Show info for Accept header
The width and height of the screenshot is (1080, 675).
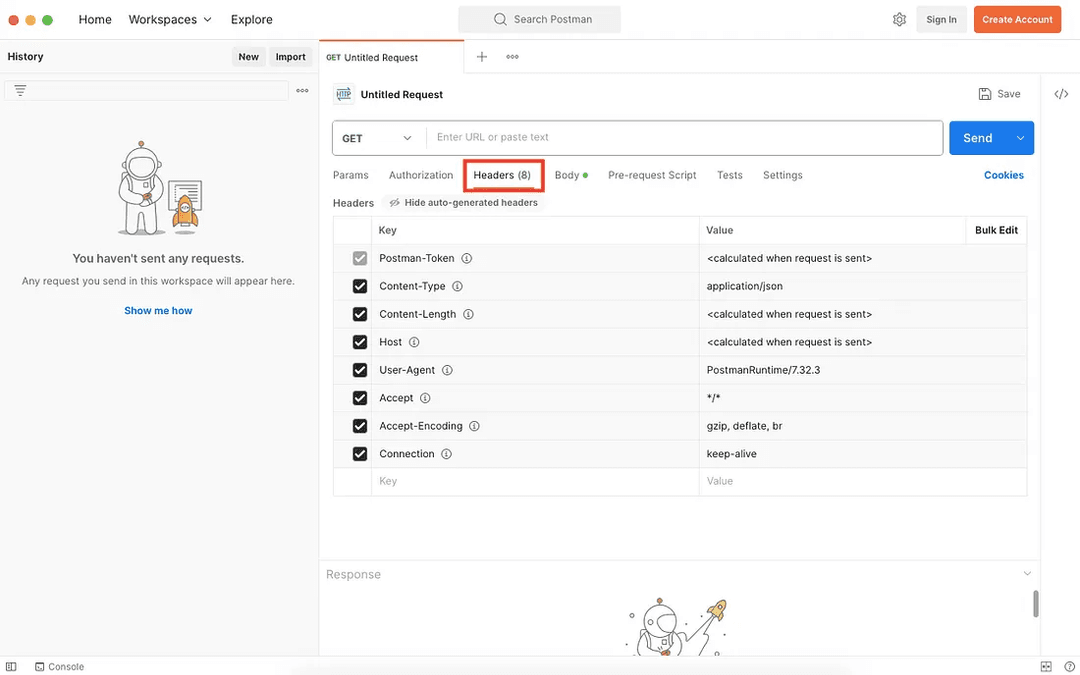pos(425,398)
